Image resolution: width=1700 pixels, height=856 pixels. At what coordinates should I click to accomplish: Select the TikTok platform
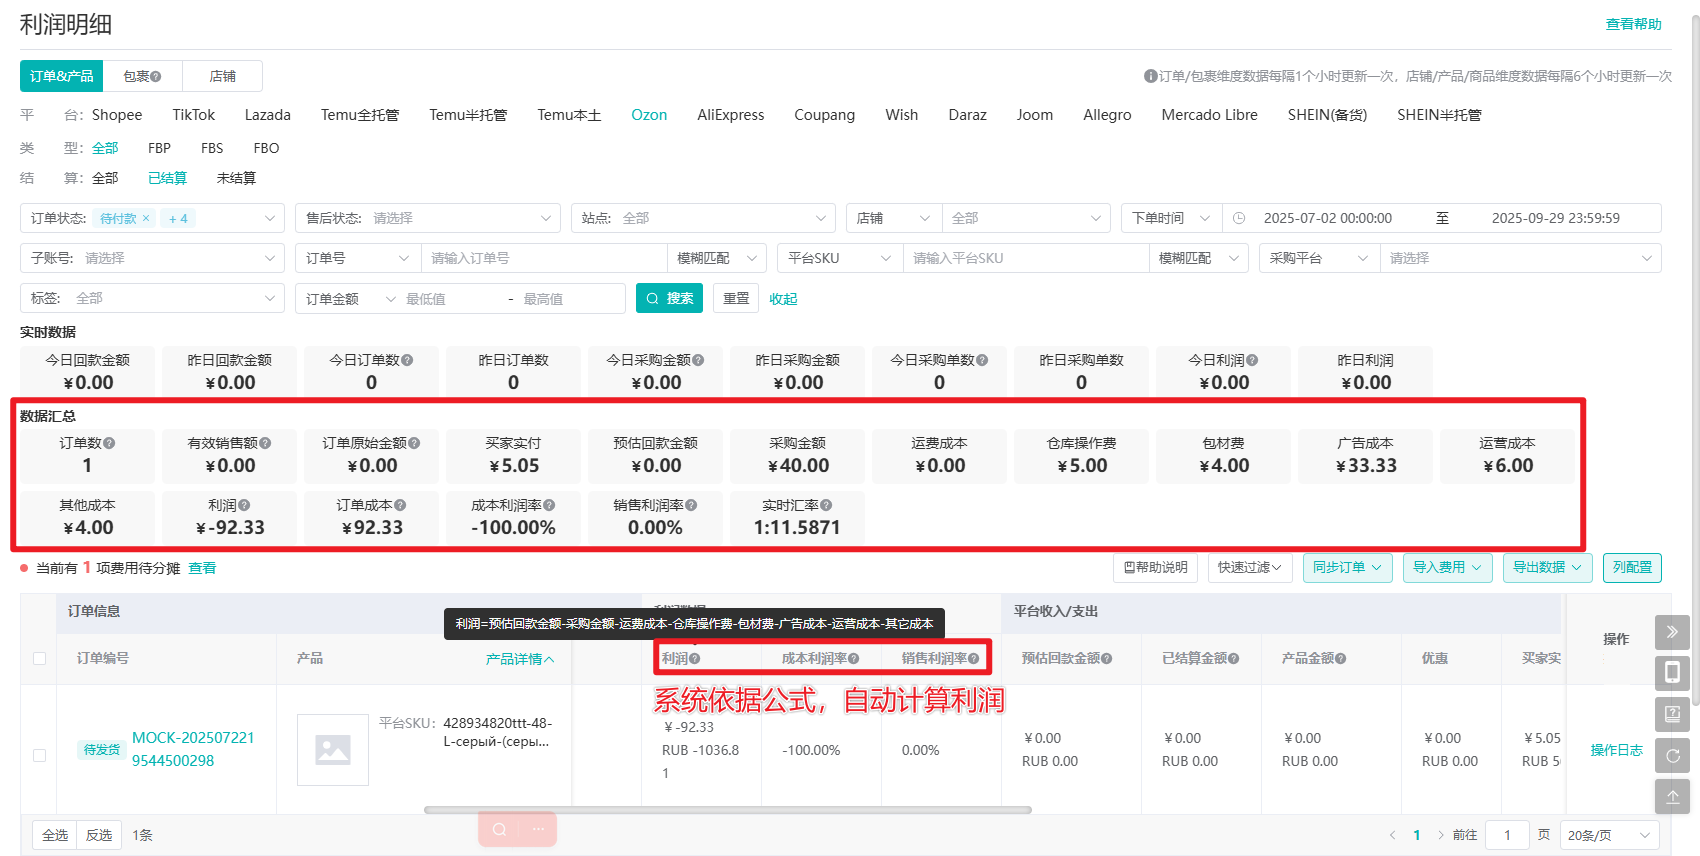[194, 115]
